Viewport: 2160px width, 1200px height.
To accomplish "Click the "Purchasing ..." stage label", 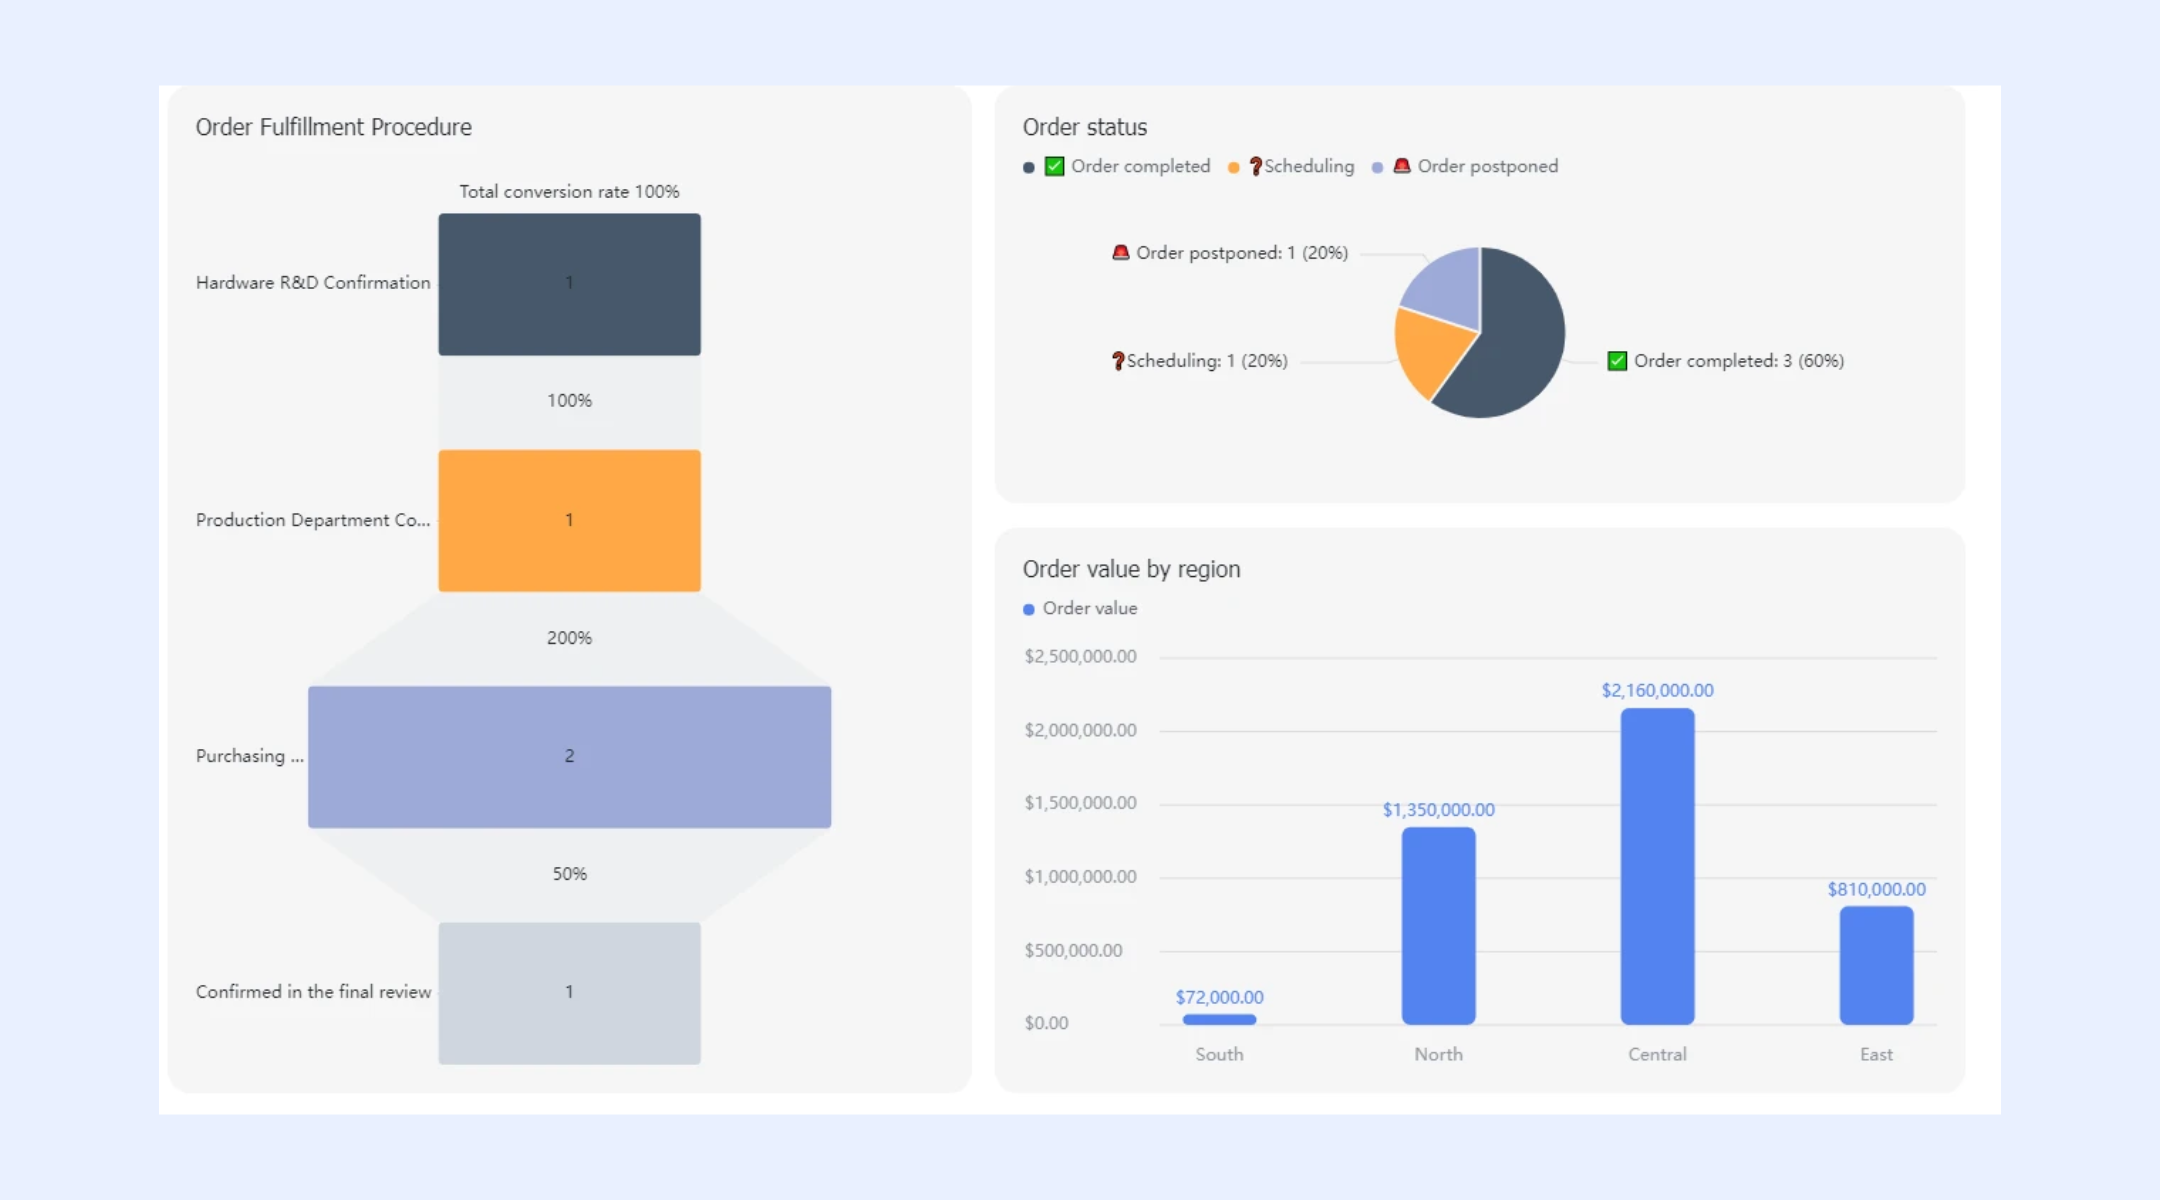I will (x=250, y=756).
